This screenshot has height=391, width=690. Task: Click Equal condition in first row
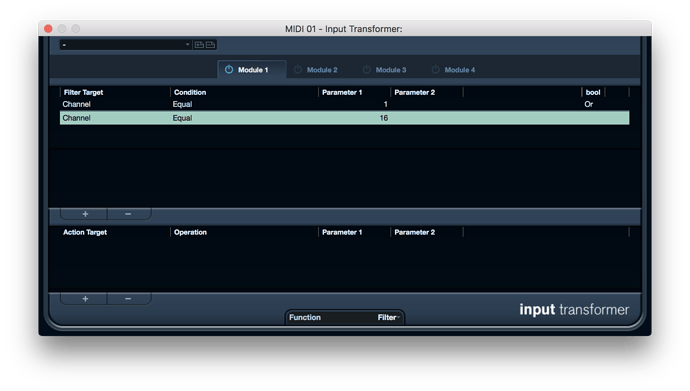coord(182,104)
